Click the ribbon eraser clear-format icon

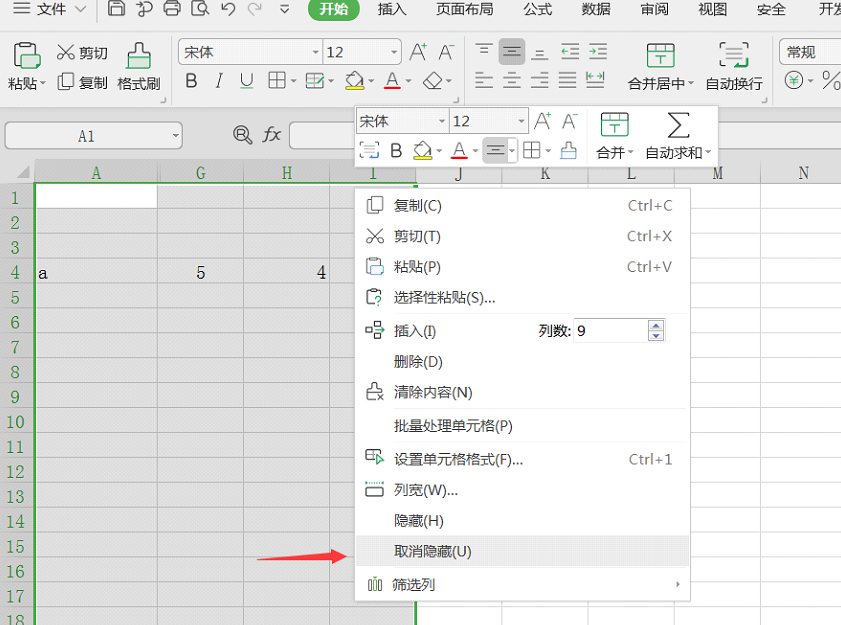coord(432,81)
